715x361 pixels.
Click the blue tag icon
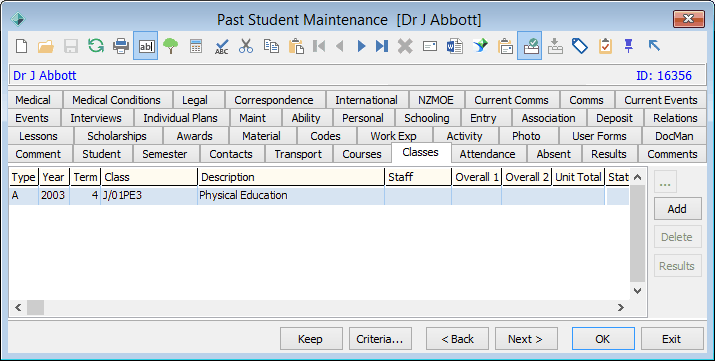[580, 46]
